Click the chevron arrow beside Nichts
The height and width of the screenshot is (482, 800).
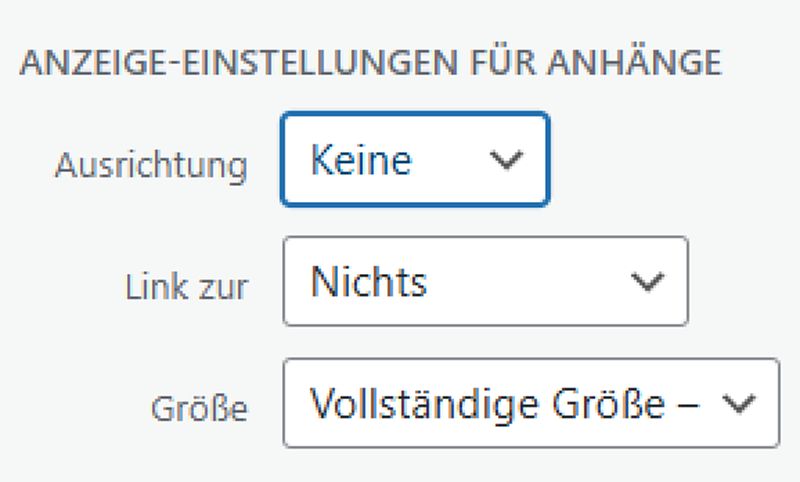648,282
